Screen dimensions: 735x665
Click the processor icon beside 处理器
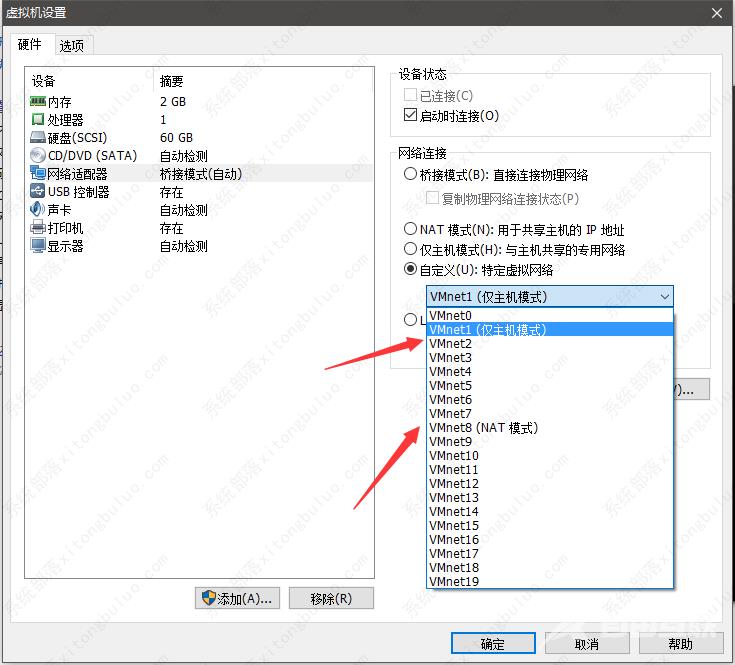[x=38, y=120]
